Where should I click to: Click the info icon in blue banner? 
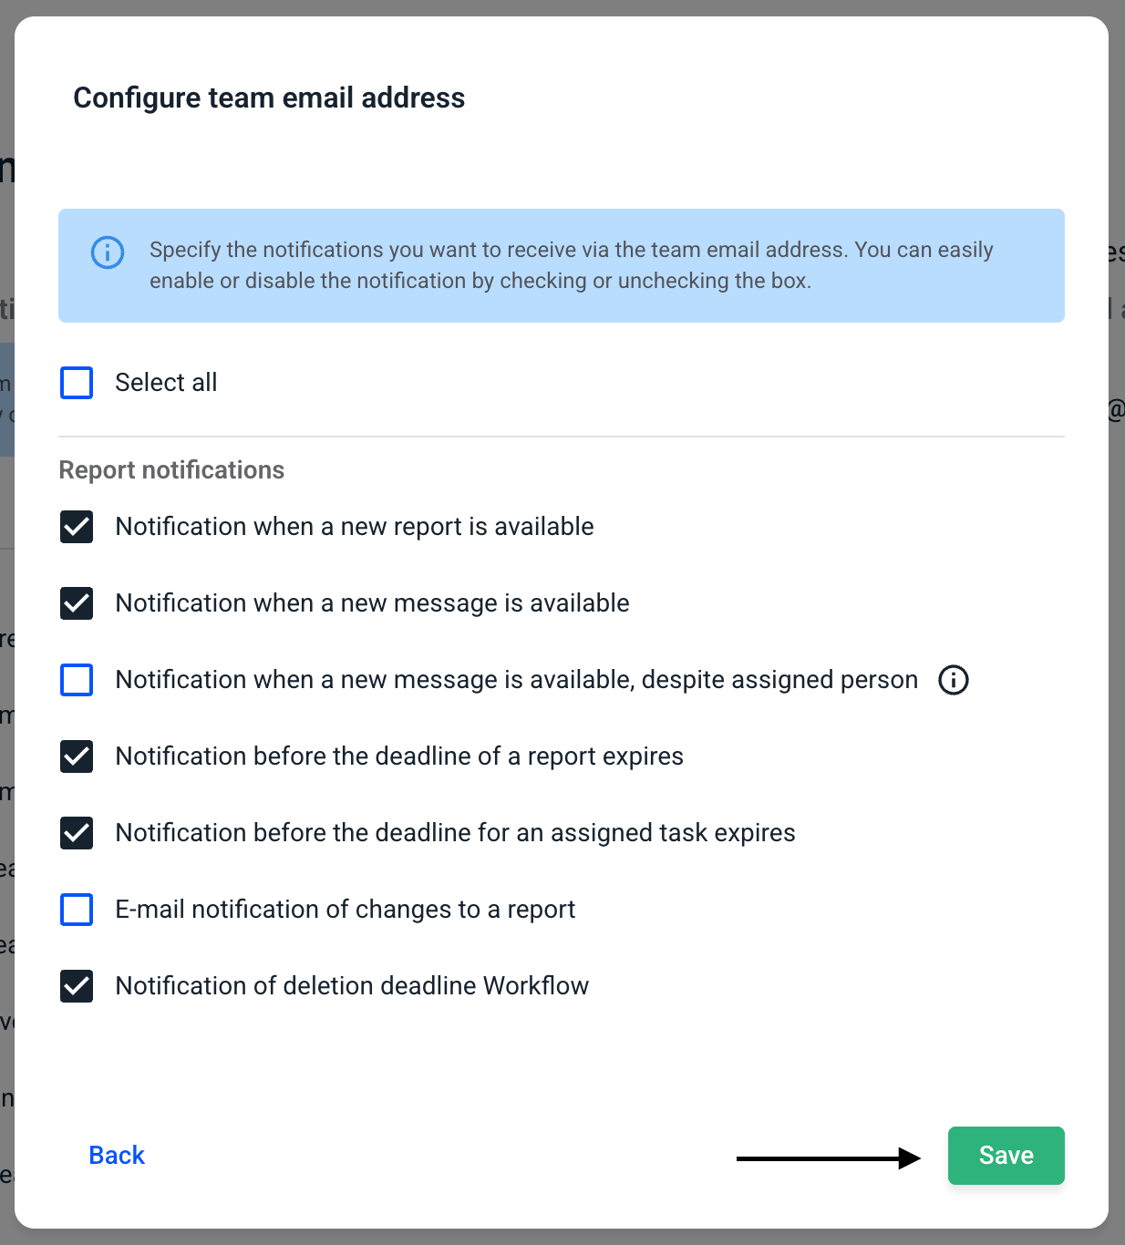click(107, 252)
